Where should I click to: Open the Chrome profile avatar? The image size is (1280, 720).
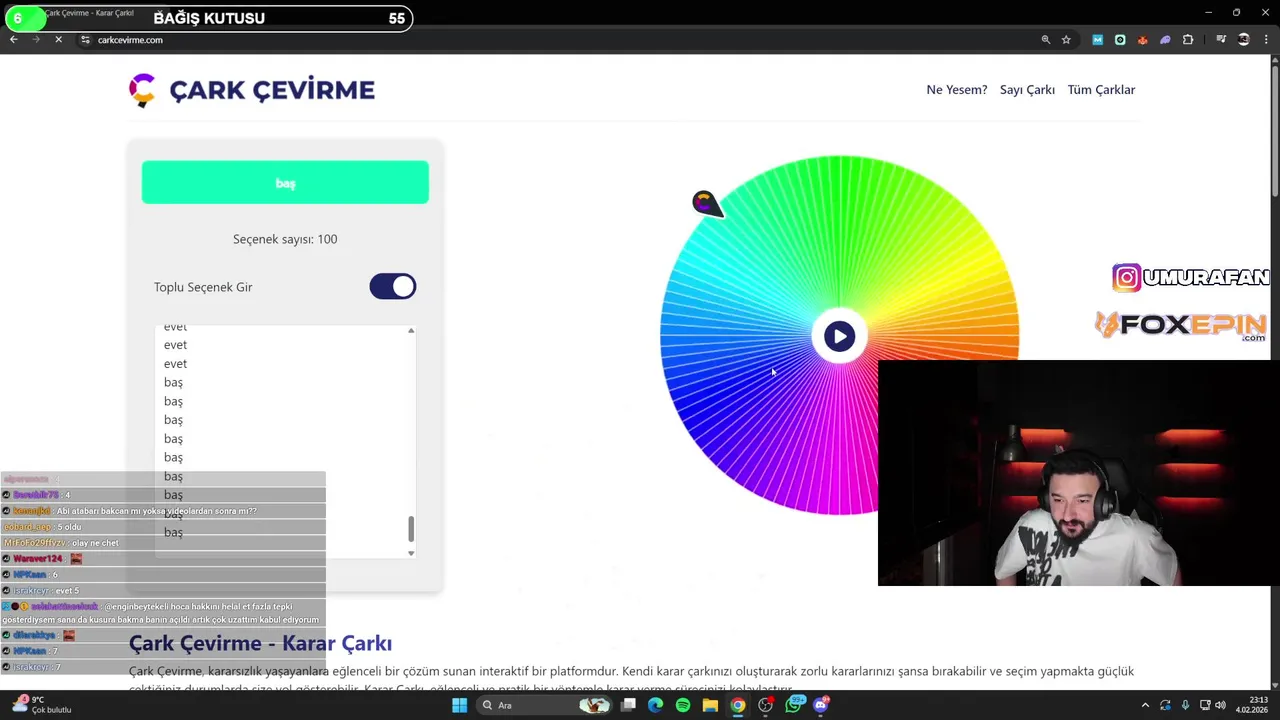click(1244, 40)
